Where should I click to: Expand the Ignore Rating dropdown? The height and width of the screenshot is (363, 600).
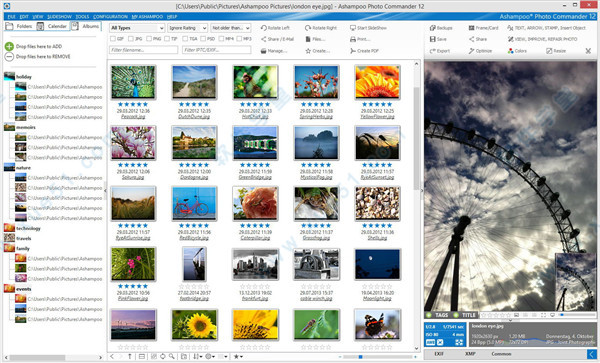pos(188,28)
